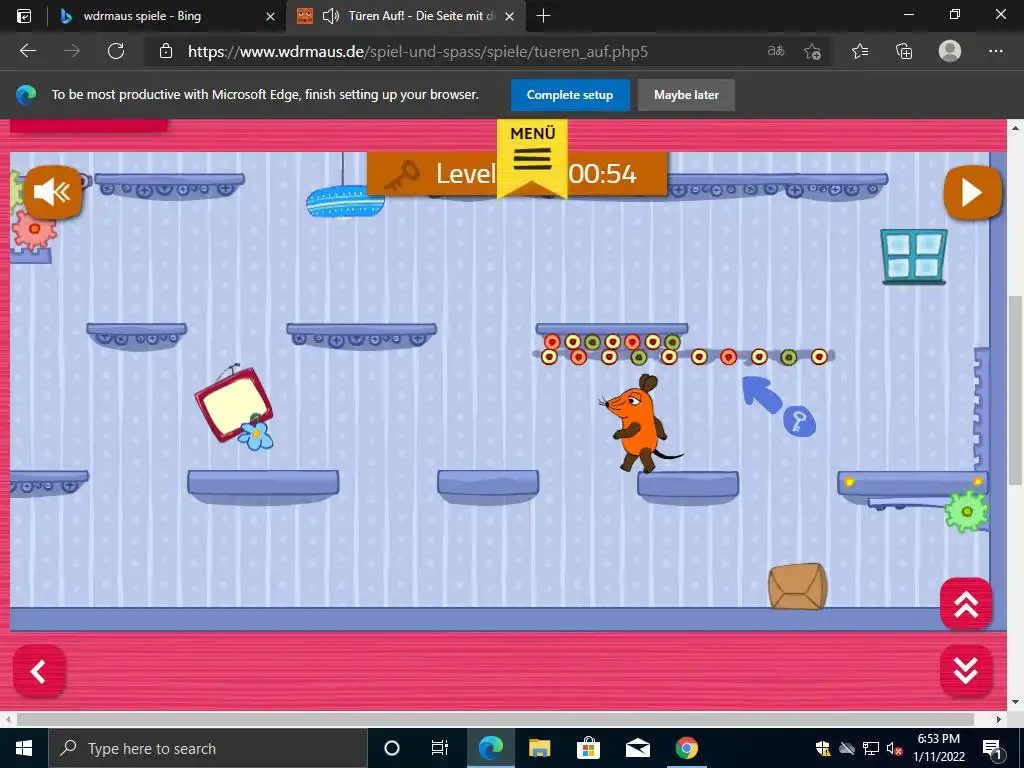Click the 00:54 timer display
Screen dimensions: 1024x768
point(602,174)
